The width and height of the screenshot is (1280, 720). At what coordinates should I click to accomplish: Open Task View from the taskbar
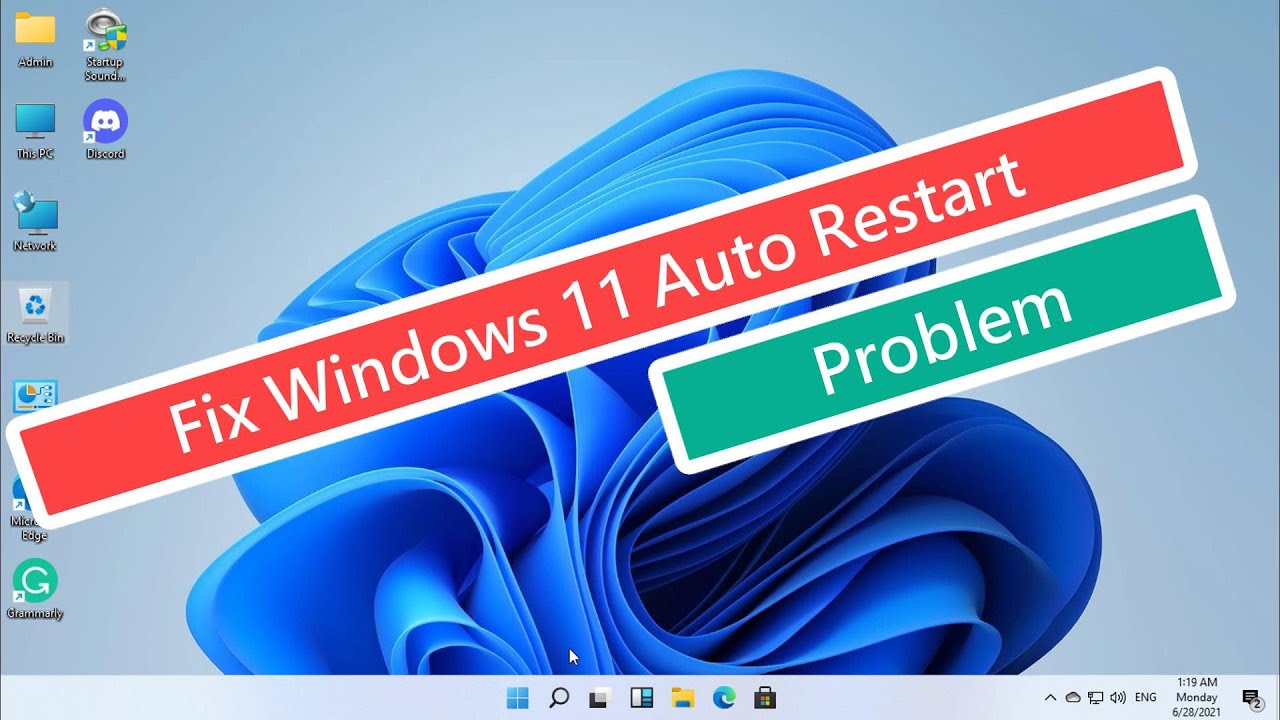pyautogui.click(x=600, y=698)
